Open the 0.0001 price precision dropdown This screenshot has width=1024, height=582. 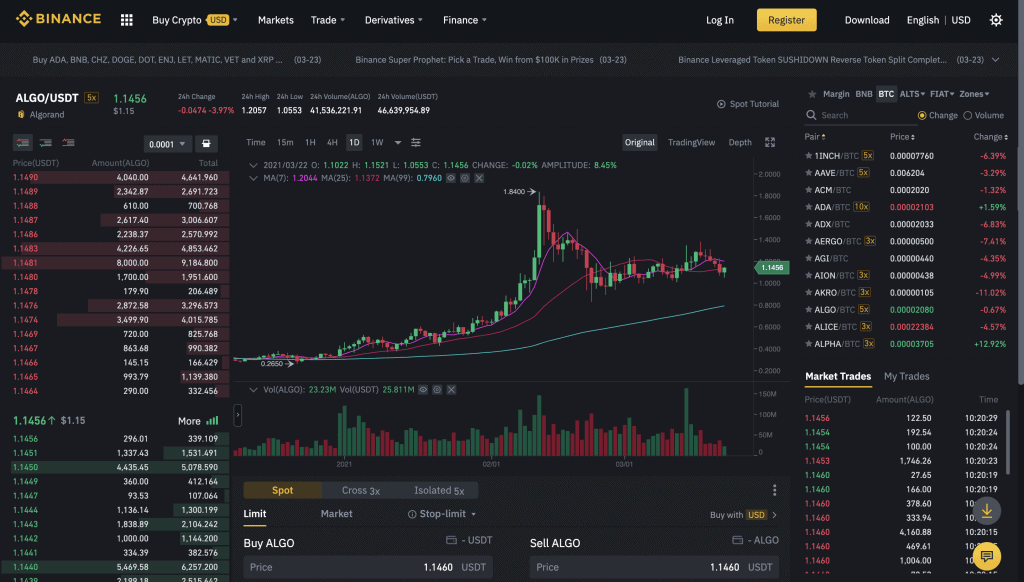[167, 144]
